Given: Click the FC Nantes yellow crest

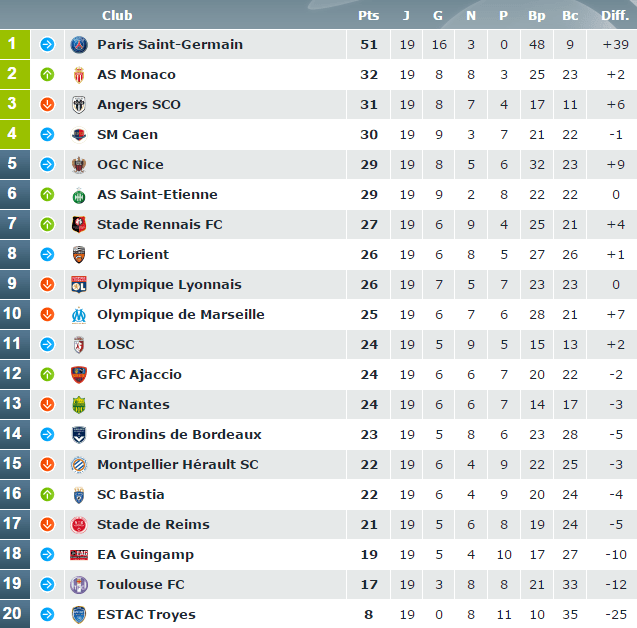Looking at the screenshot, I should click(79, 405).
